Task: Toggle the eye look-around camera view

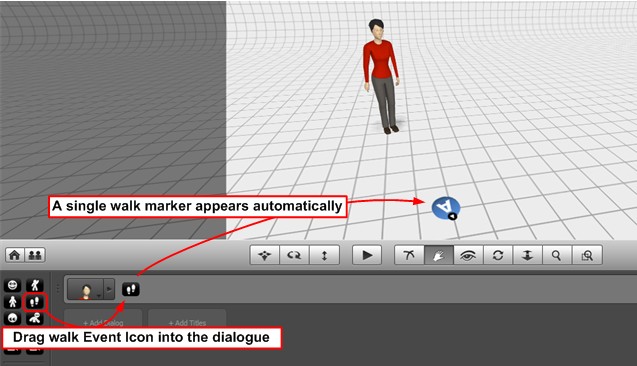Action: (x=468, y=255)
